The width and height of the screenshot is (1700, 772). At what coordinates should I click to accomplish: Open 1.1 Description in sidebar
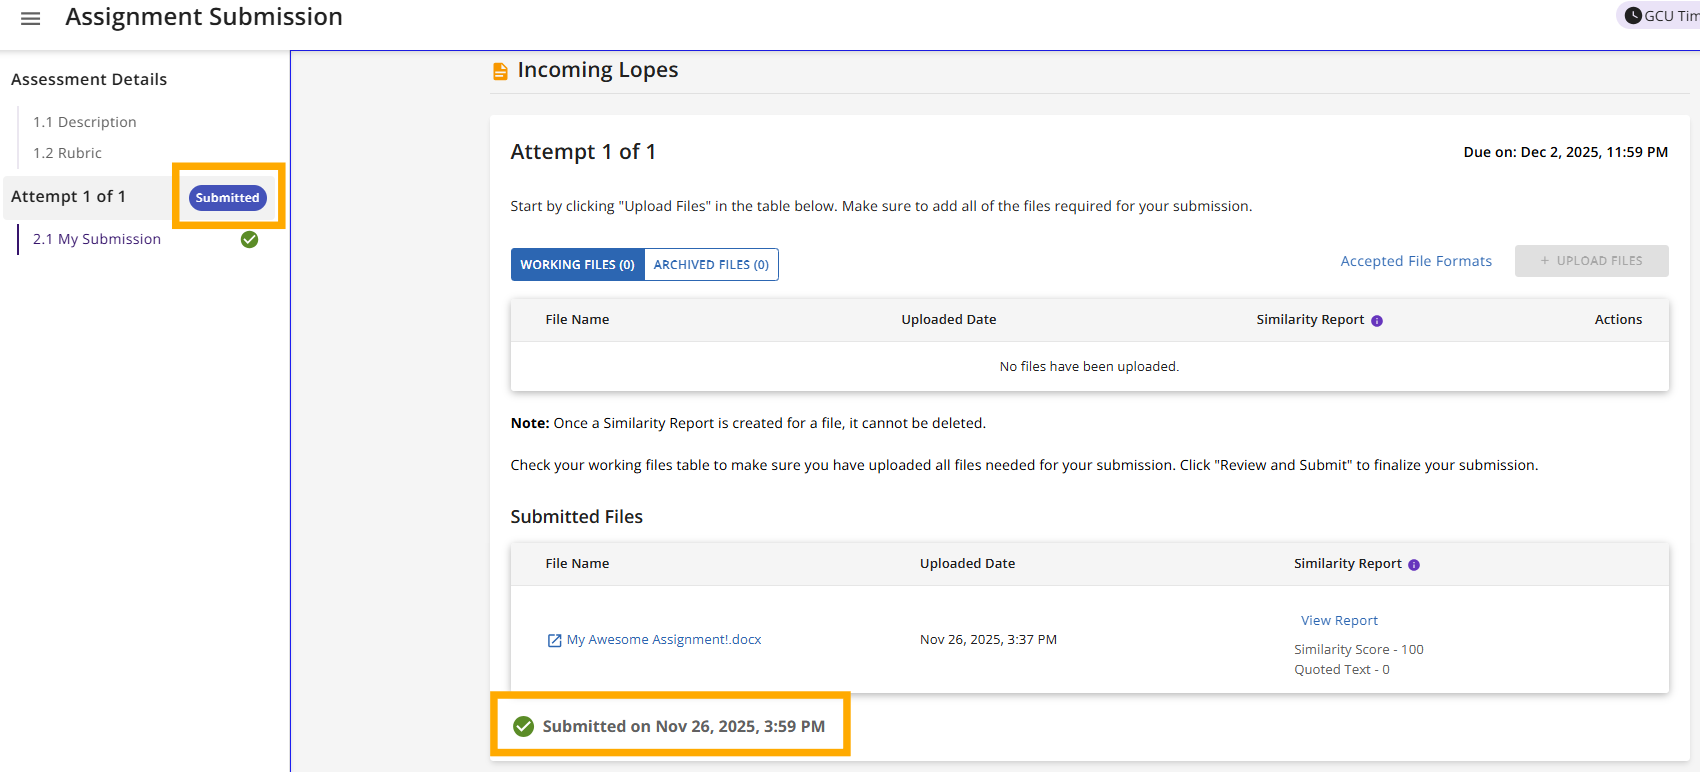pyautogui.click(x=85, y=122)
